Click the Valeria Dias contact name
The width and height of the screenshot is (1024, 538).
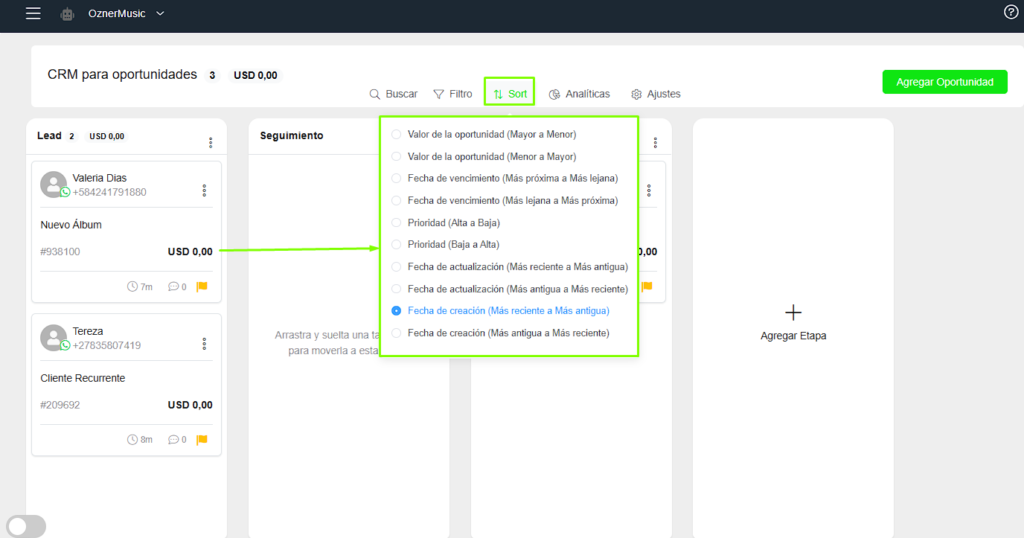(x=99, y=178)
